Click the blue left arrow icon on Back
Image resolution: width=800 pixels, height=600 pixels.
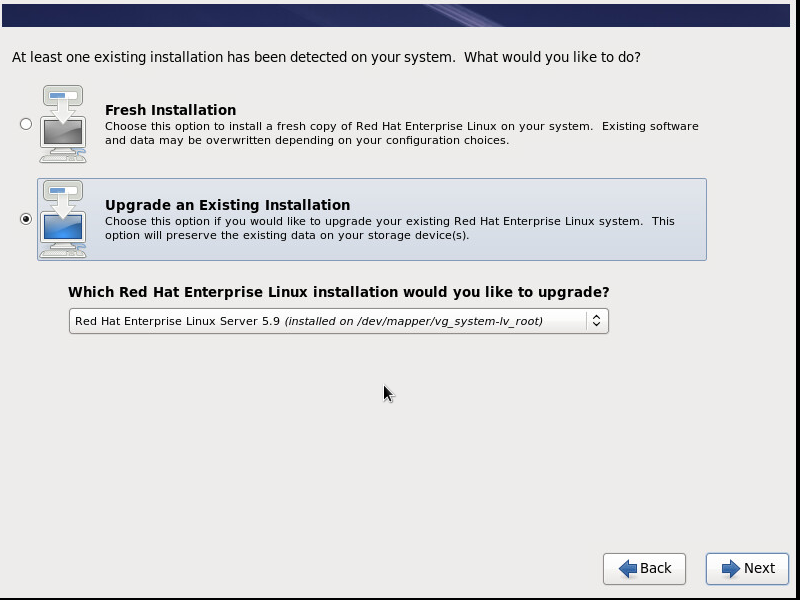[x=628, y=568]
